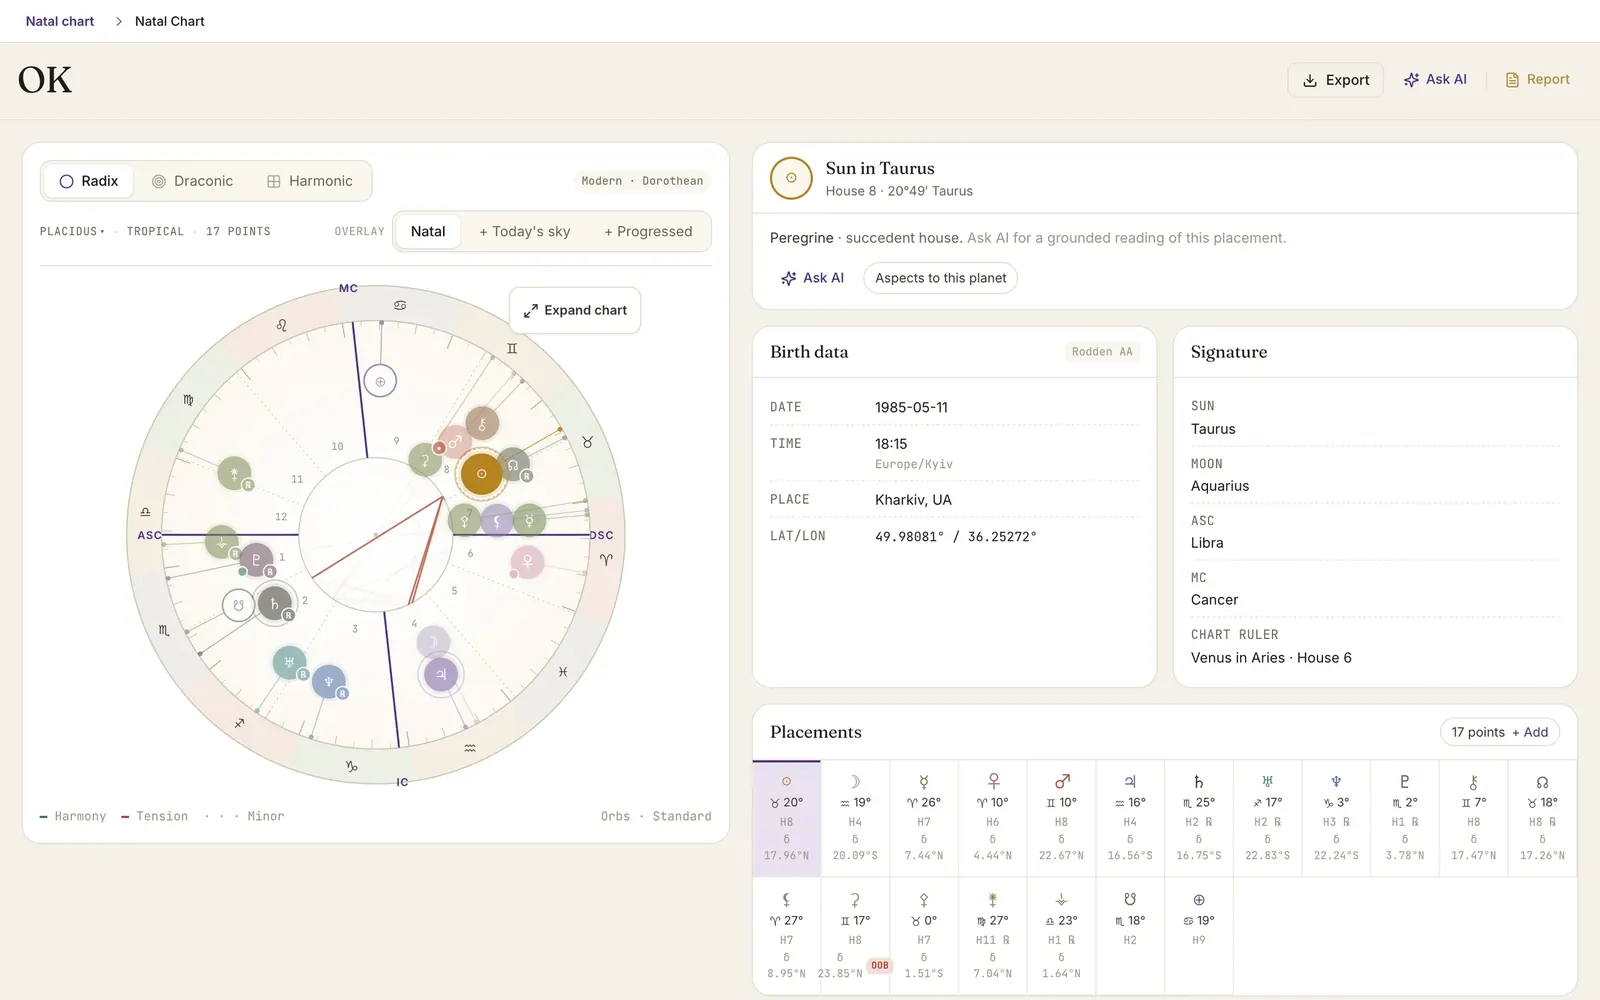The height and width of the screenshot is (1000, 1600).
Task: Select the Pallas glyph on the chart wheel
Action: [x=464, y=520]
